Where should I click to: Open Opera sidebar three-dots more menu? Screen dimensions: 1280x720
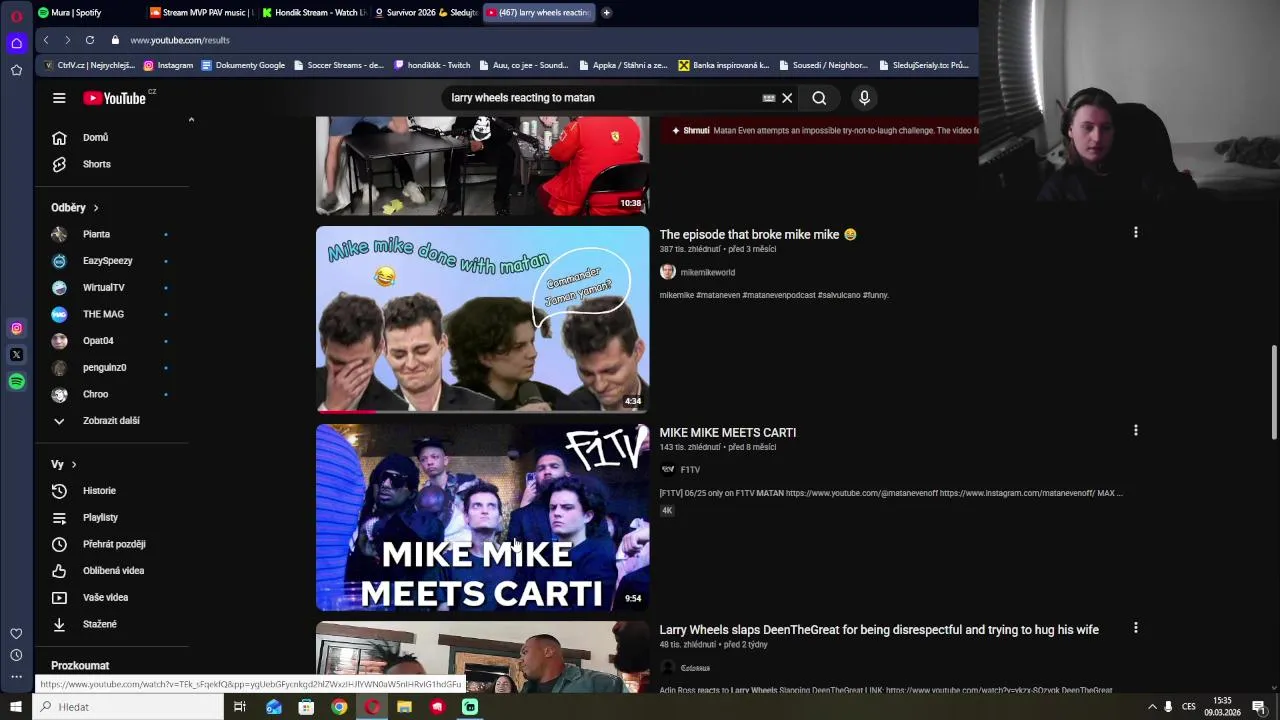click(x=16, y=677)
